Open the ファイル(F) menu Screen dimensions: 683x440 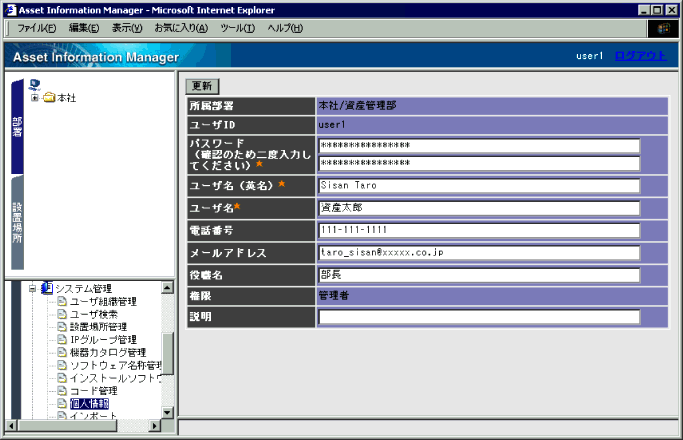[37, 28]
